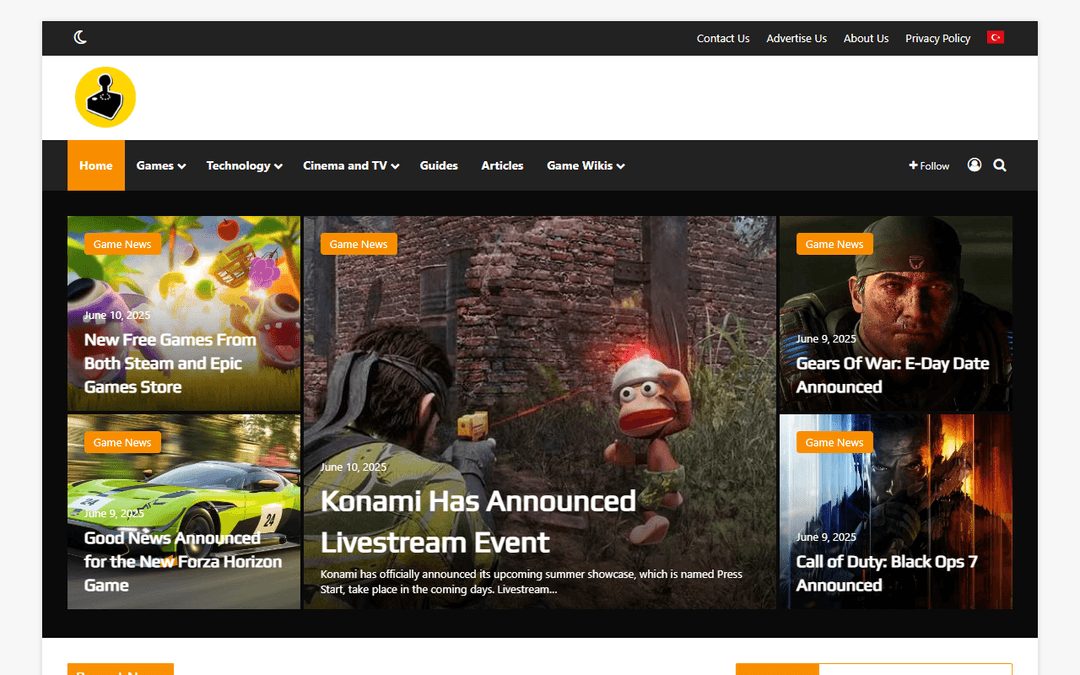Open the Forza Horizon good news headline
The height and width of the screenshot is (675, 1080).
(183, 561)
